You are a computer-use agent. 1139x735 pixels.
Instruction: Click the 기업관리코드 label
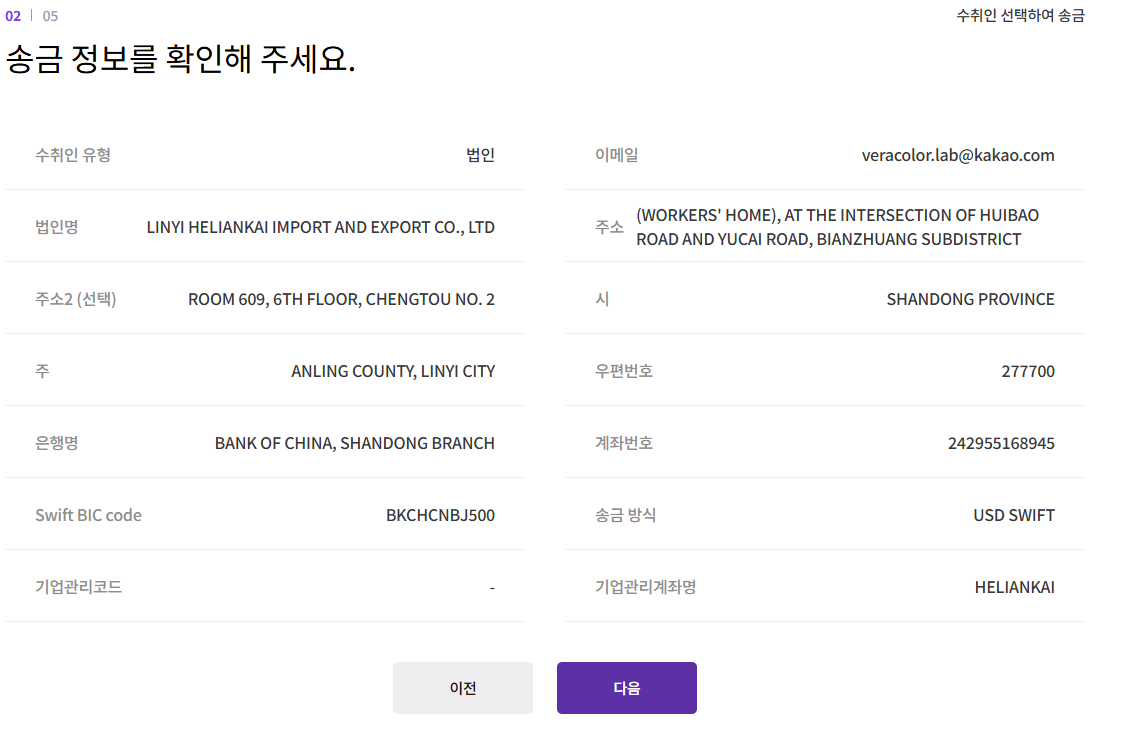[78, 587]
